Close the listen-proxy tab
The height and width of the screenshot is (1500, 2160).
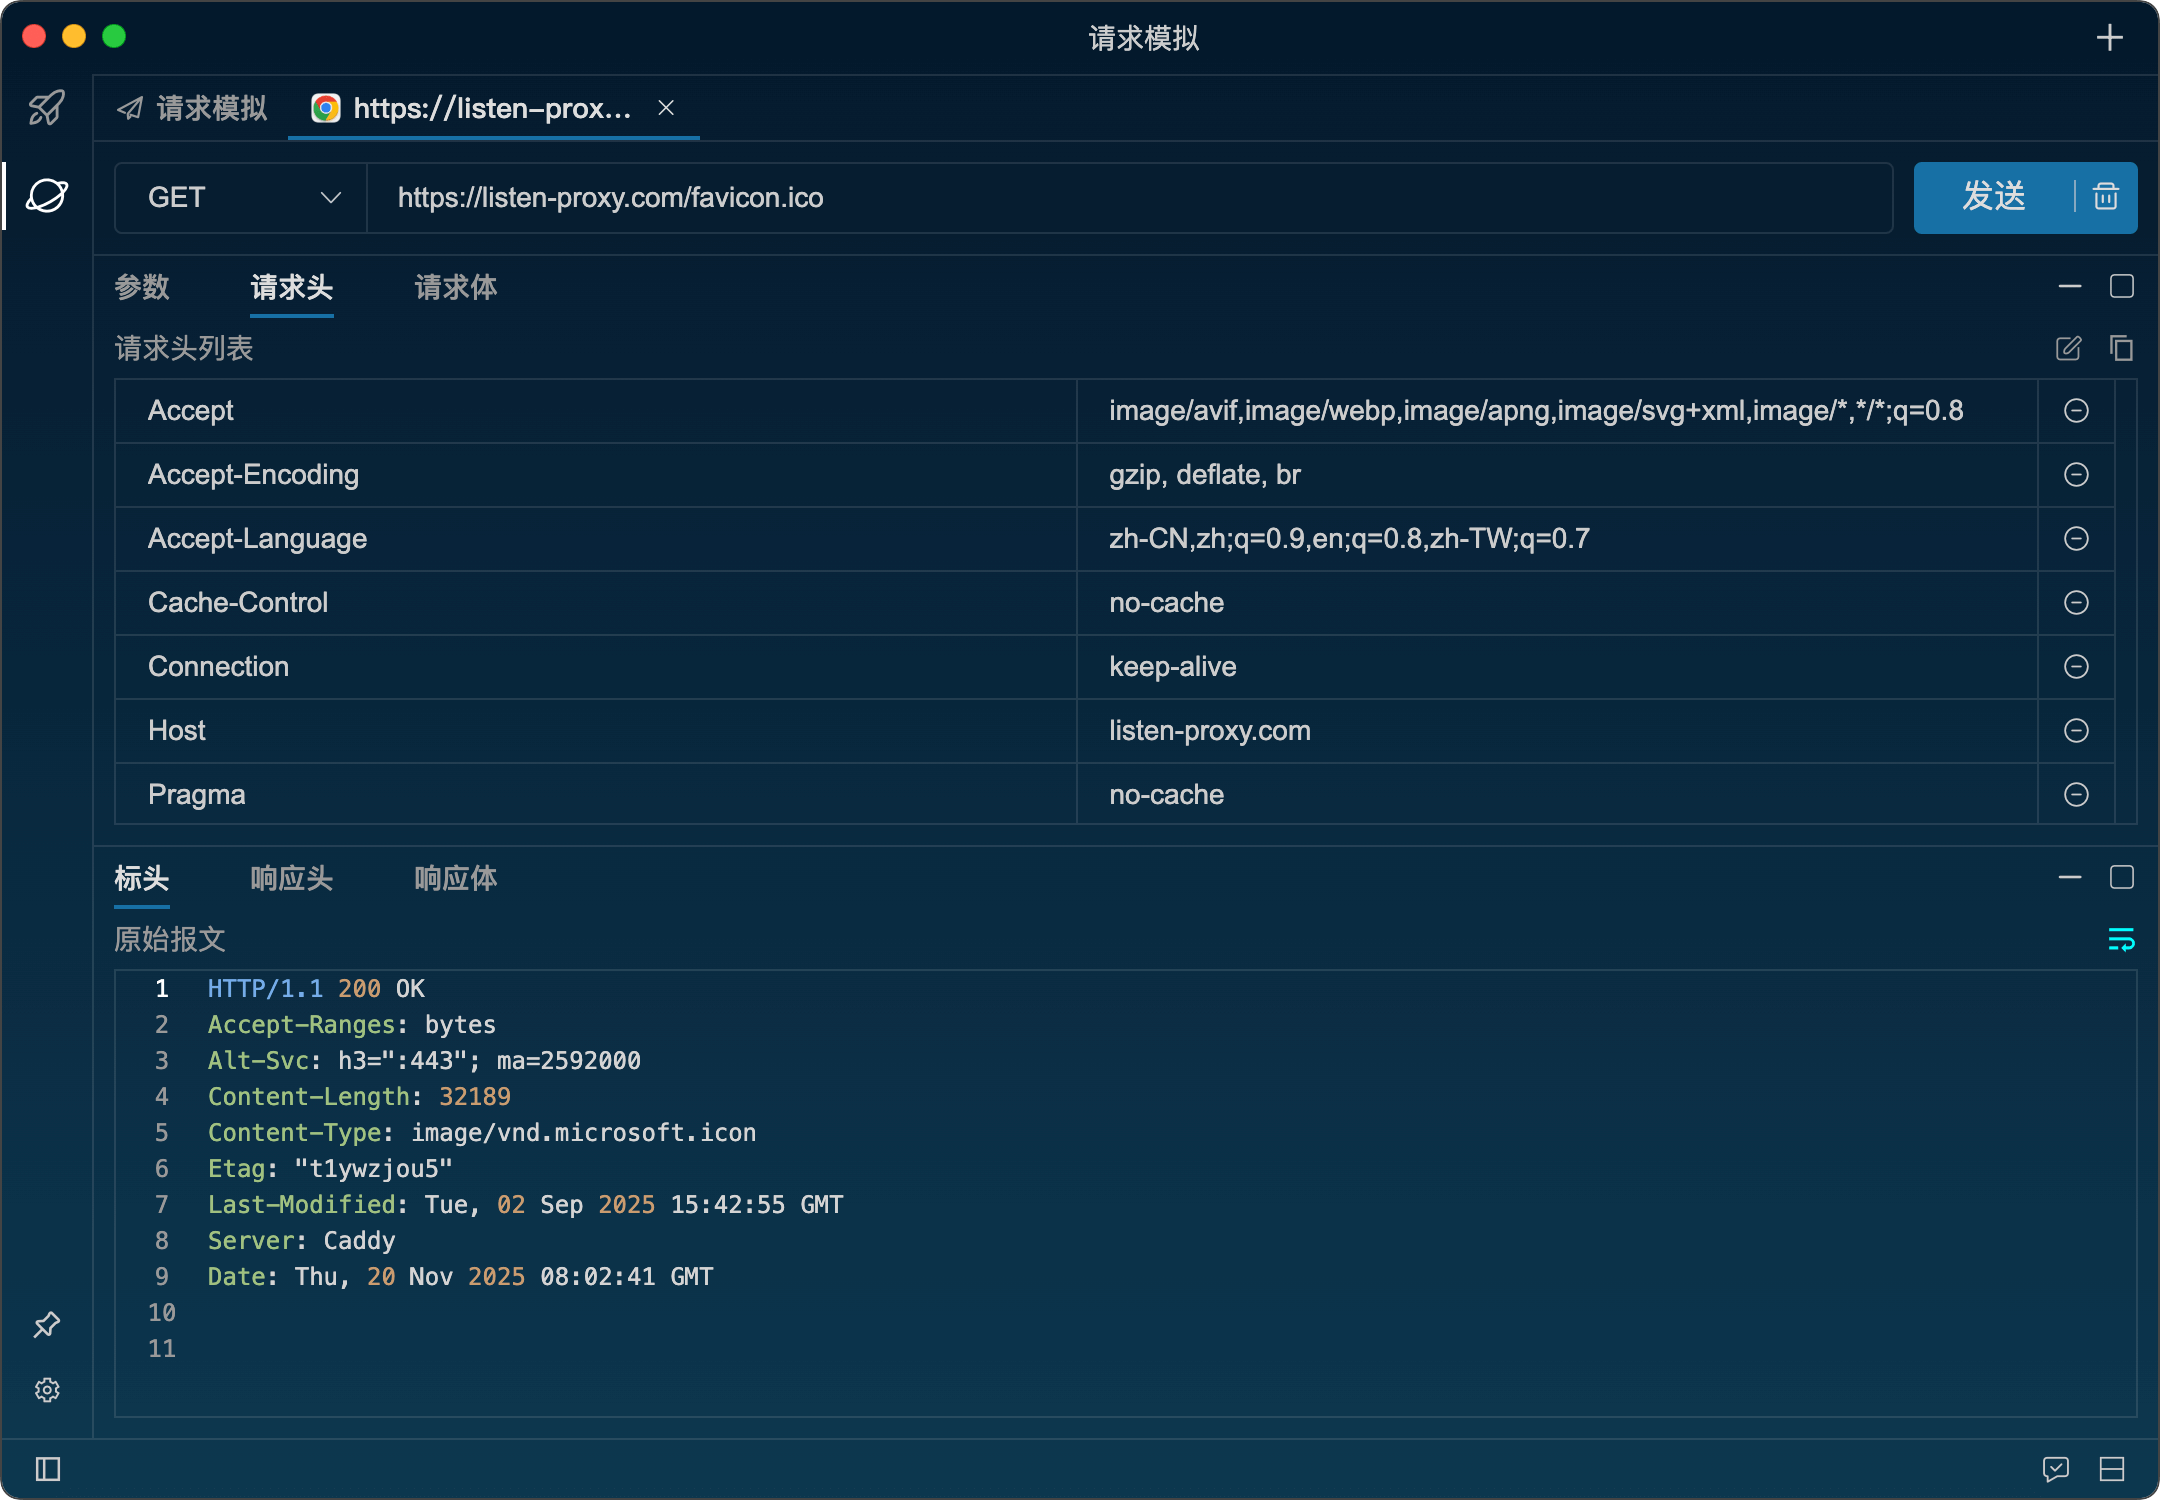(x=666, y=108)
